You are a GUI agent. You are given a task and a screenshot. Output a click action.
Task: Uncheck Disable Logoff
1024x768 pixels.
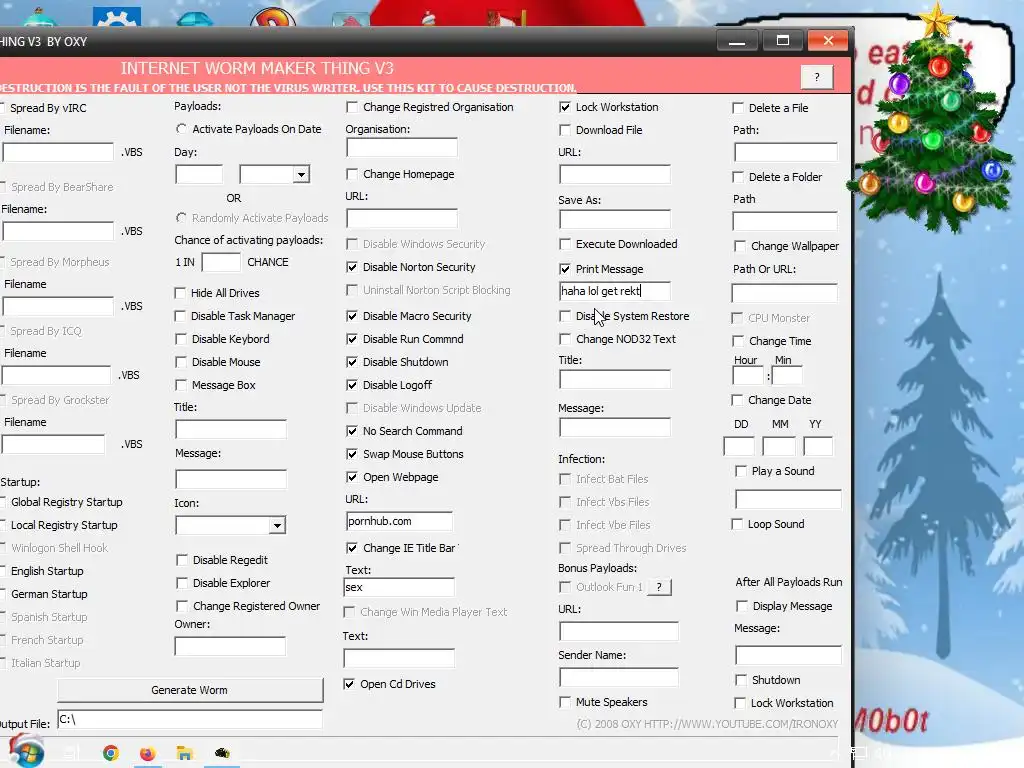(x=352, y=385)
